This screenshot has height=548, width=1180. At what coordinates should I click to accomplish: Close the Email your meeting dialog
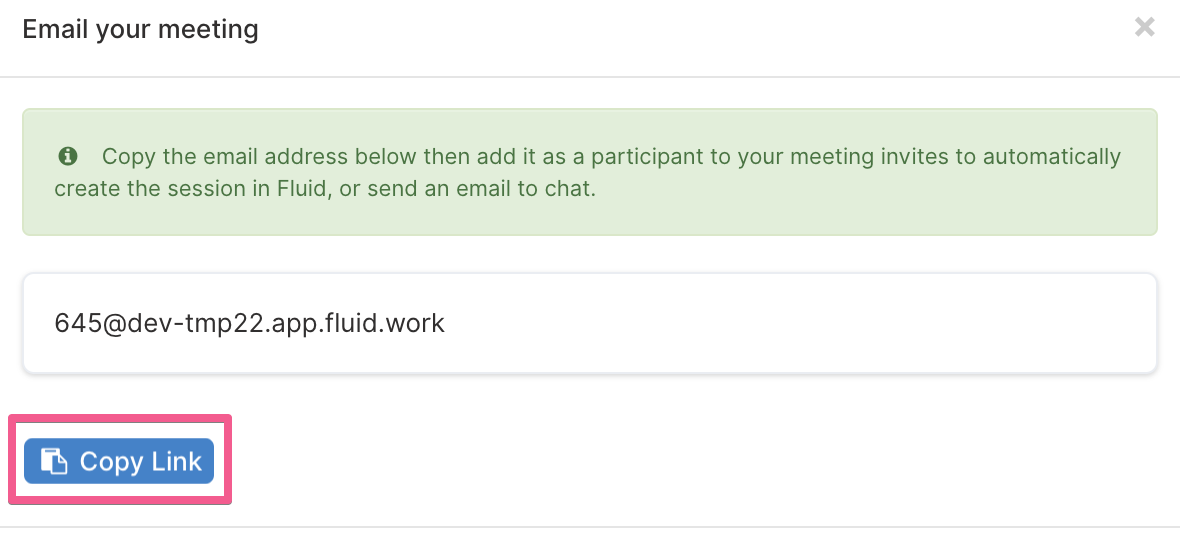coord(1145,28)
